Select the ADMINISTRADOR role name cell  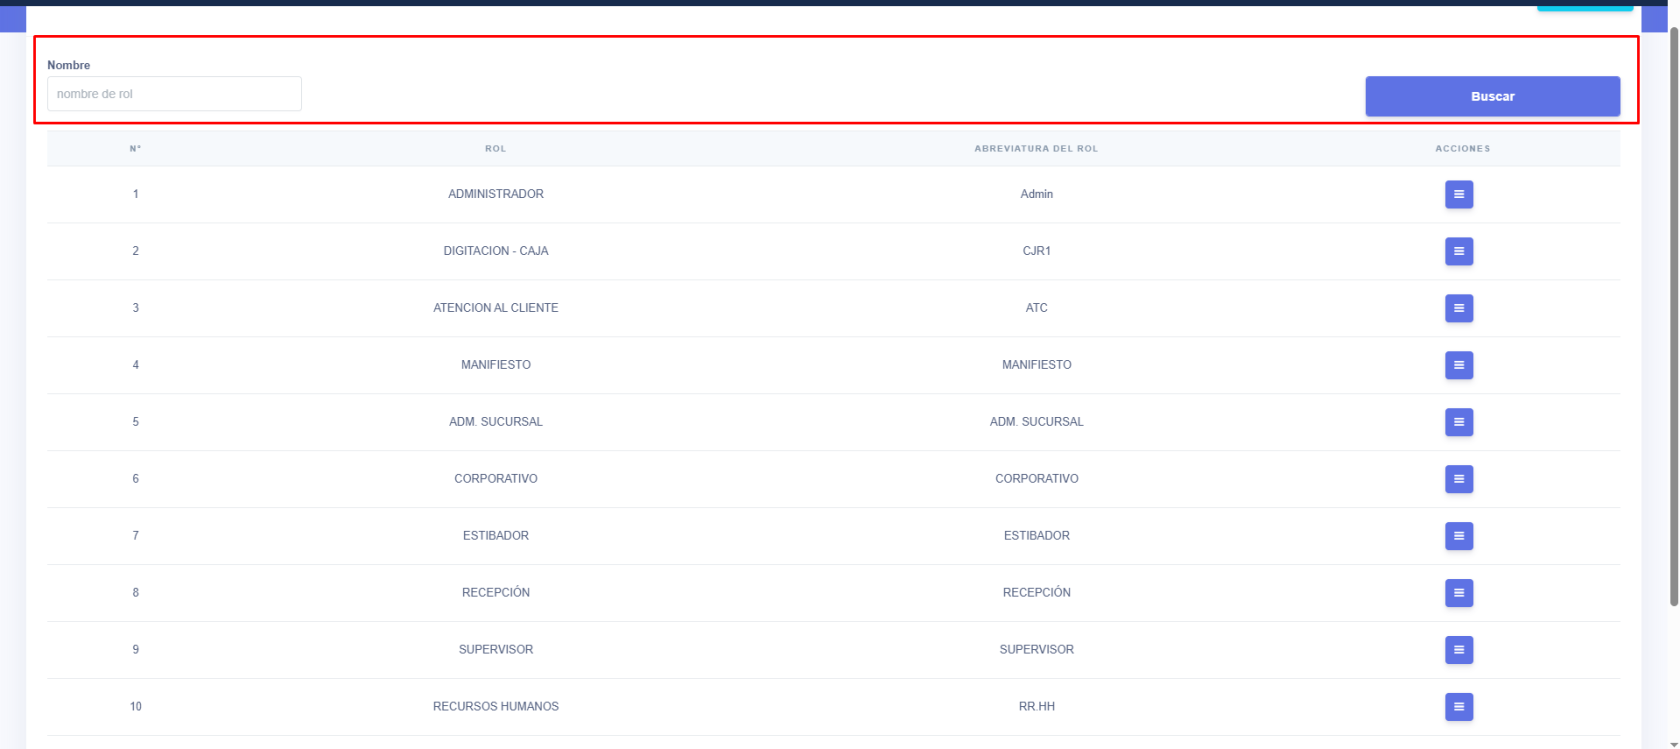(x=495, y=194)
